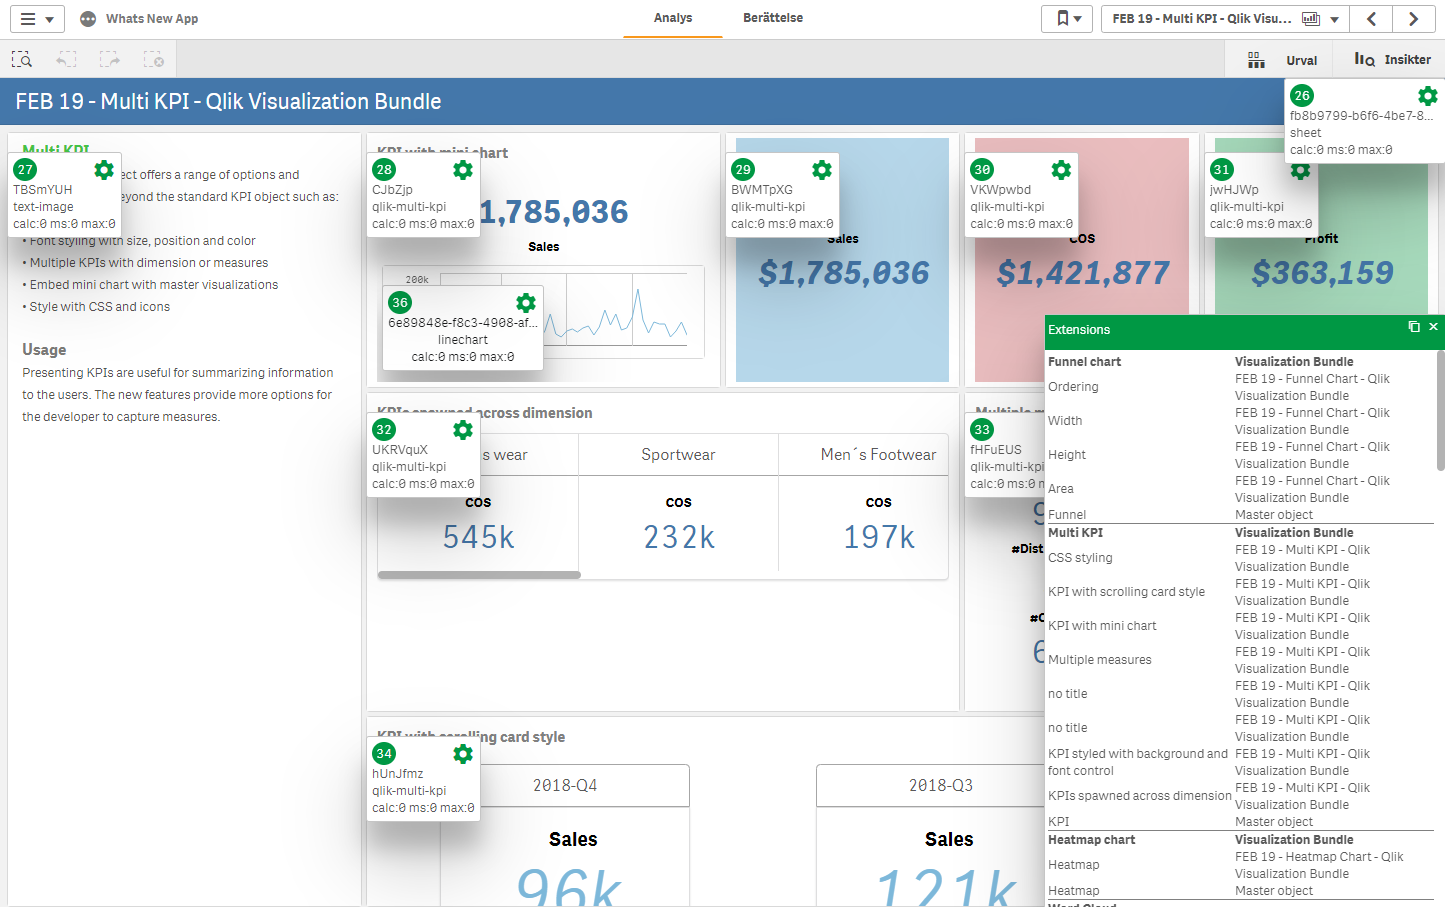Step back in selections

[66, 60]
